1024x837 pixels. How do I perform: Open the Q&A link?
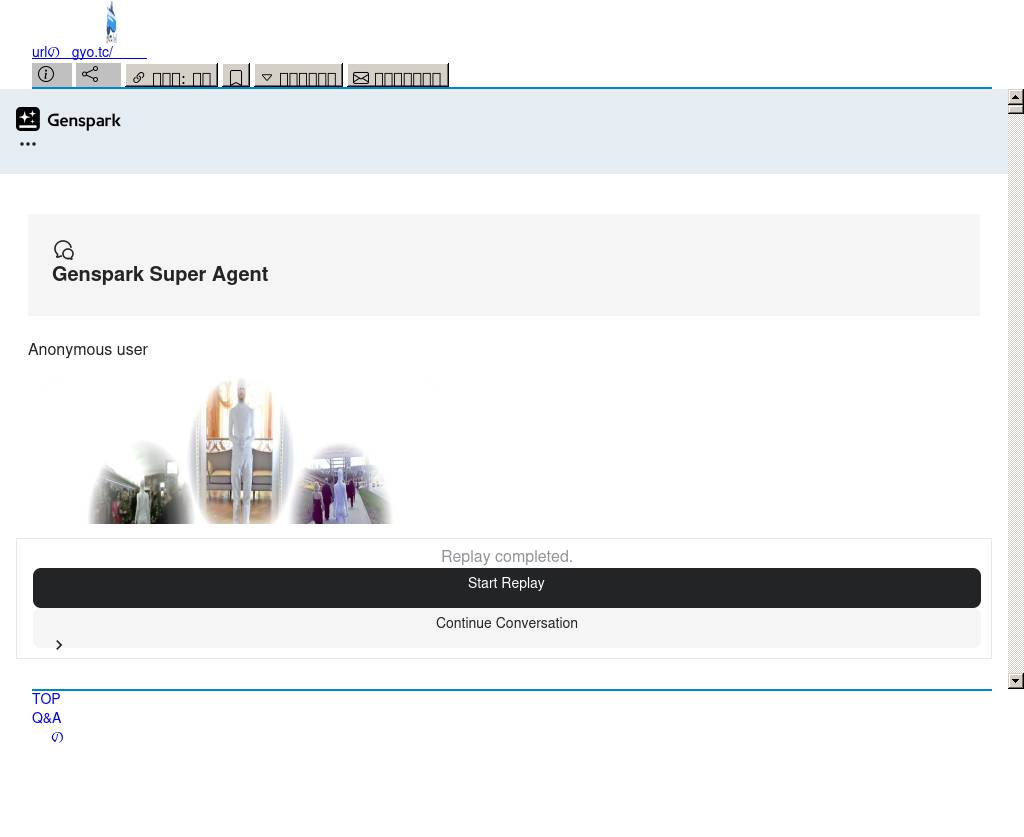[x=46, y=718]
